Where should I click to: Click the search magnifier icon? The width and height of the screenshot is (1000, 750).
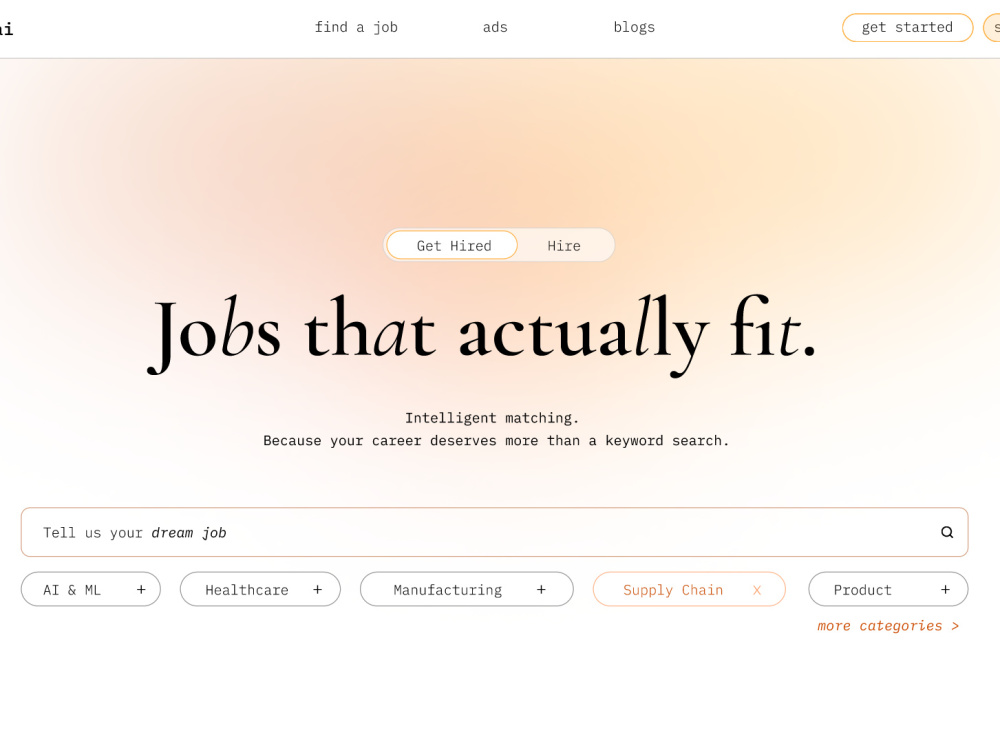[x=947, y=532]
